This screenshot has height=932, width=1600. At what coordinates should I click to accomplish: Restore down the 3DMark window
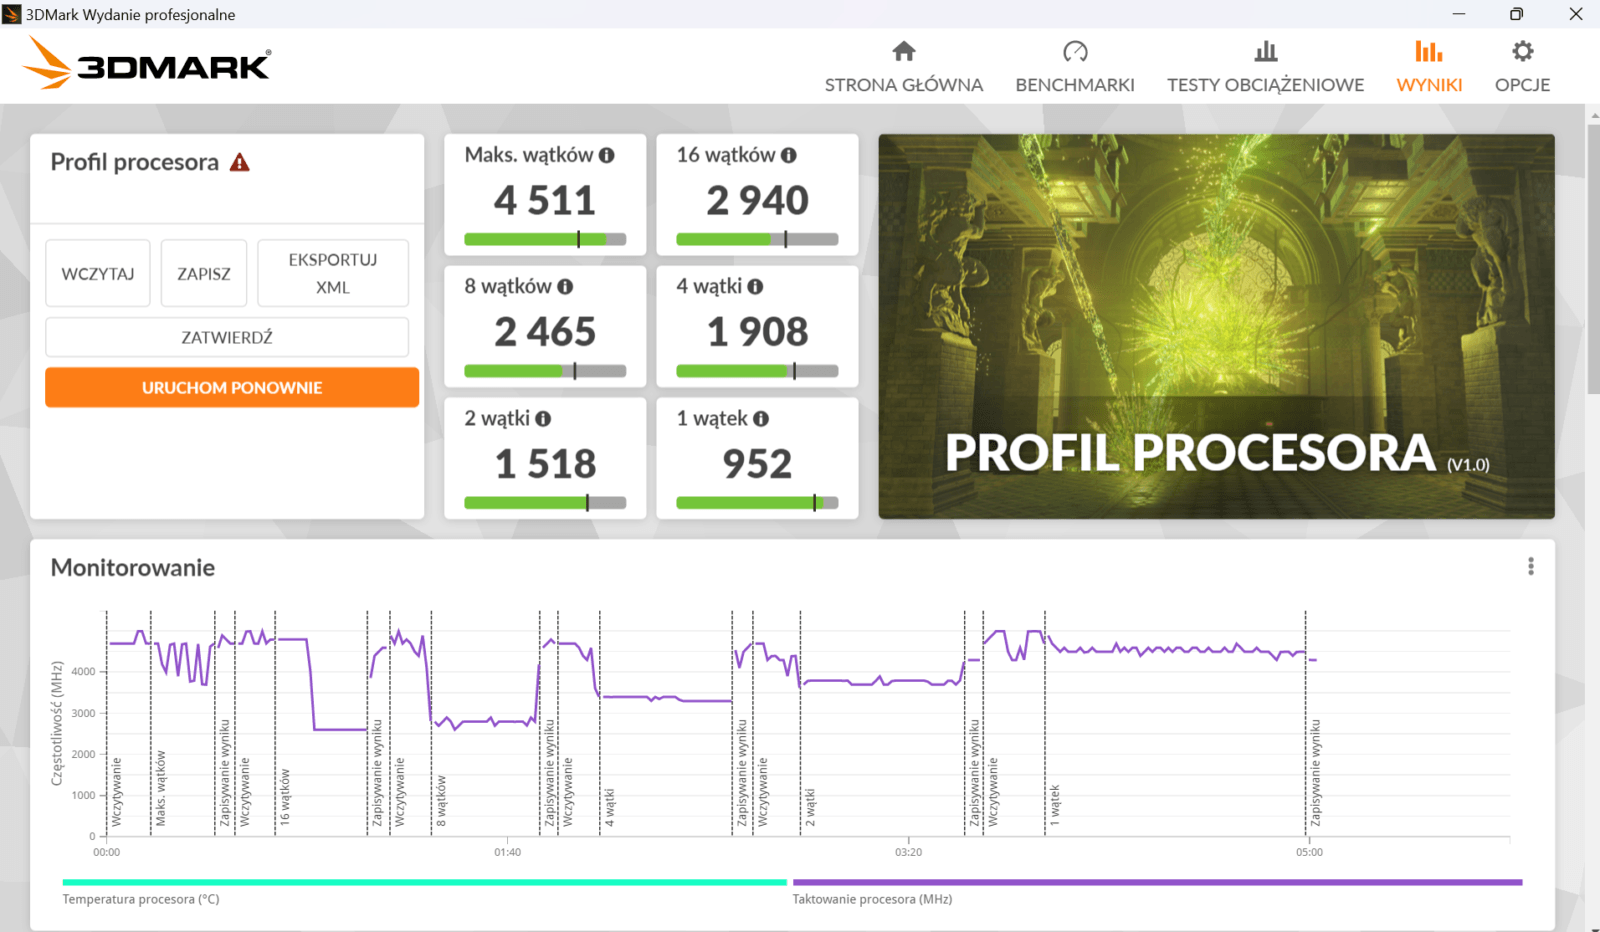point(1516,14)
